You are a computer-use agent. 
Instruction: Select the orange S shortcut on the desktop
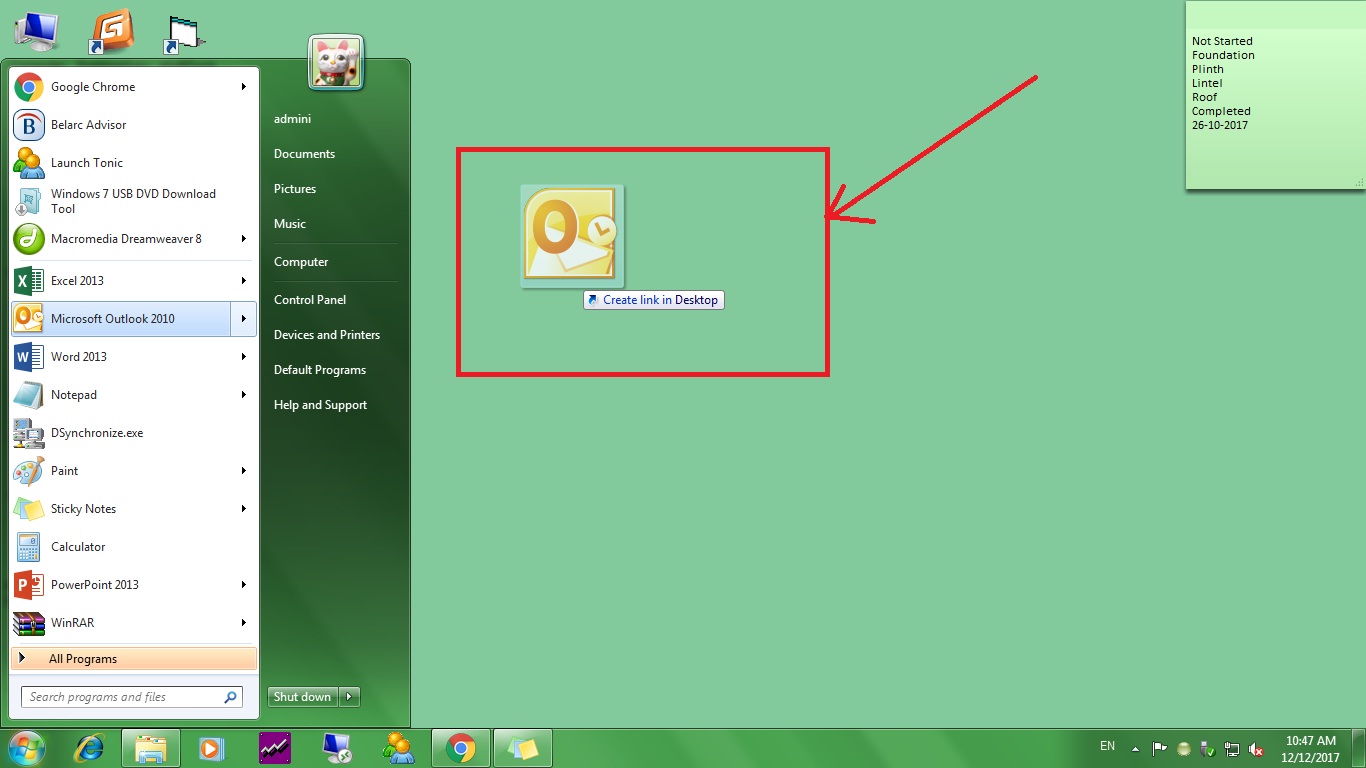click(x=111, y=32)
